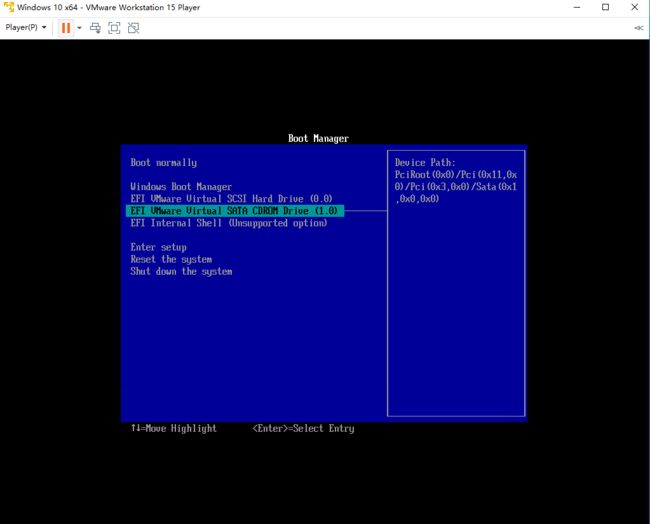Open the Player(P) menu
The width and height of the screenshot is (650, 524).
click(x=26, y=28)
